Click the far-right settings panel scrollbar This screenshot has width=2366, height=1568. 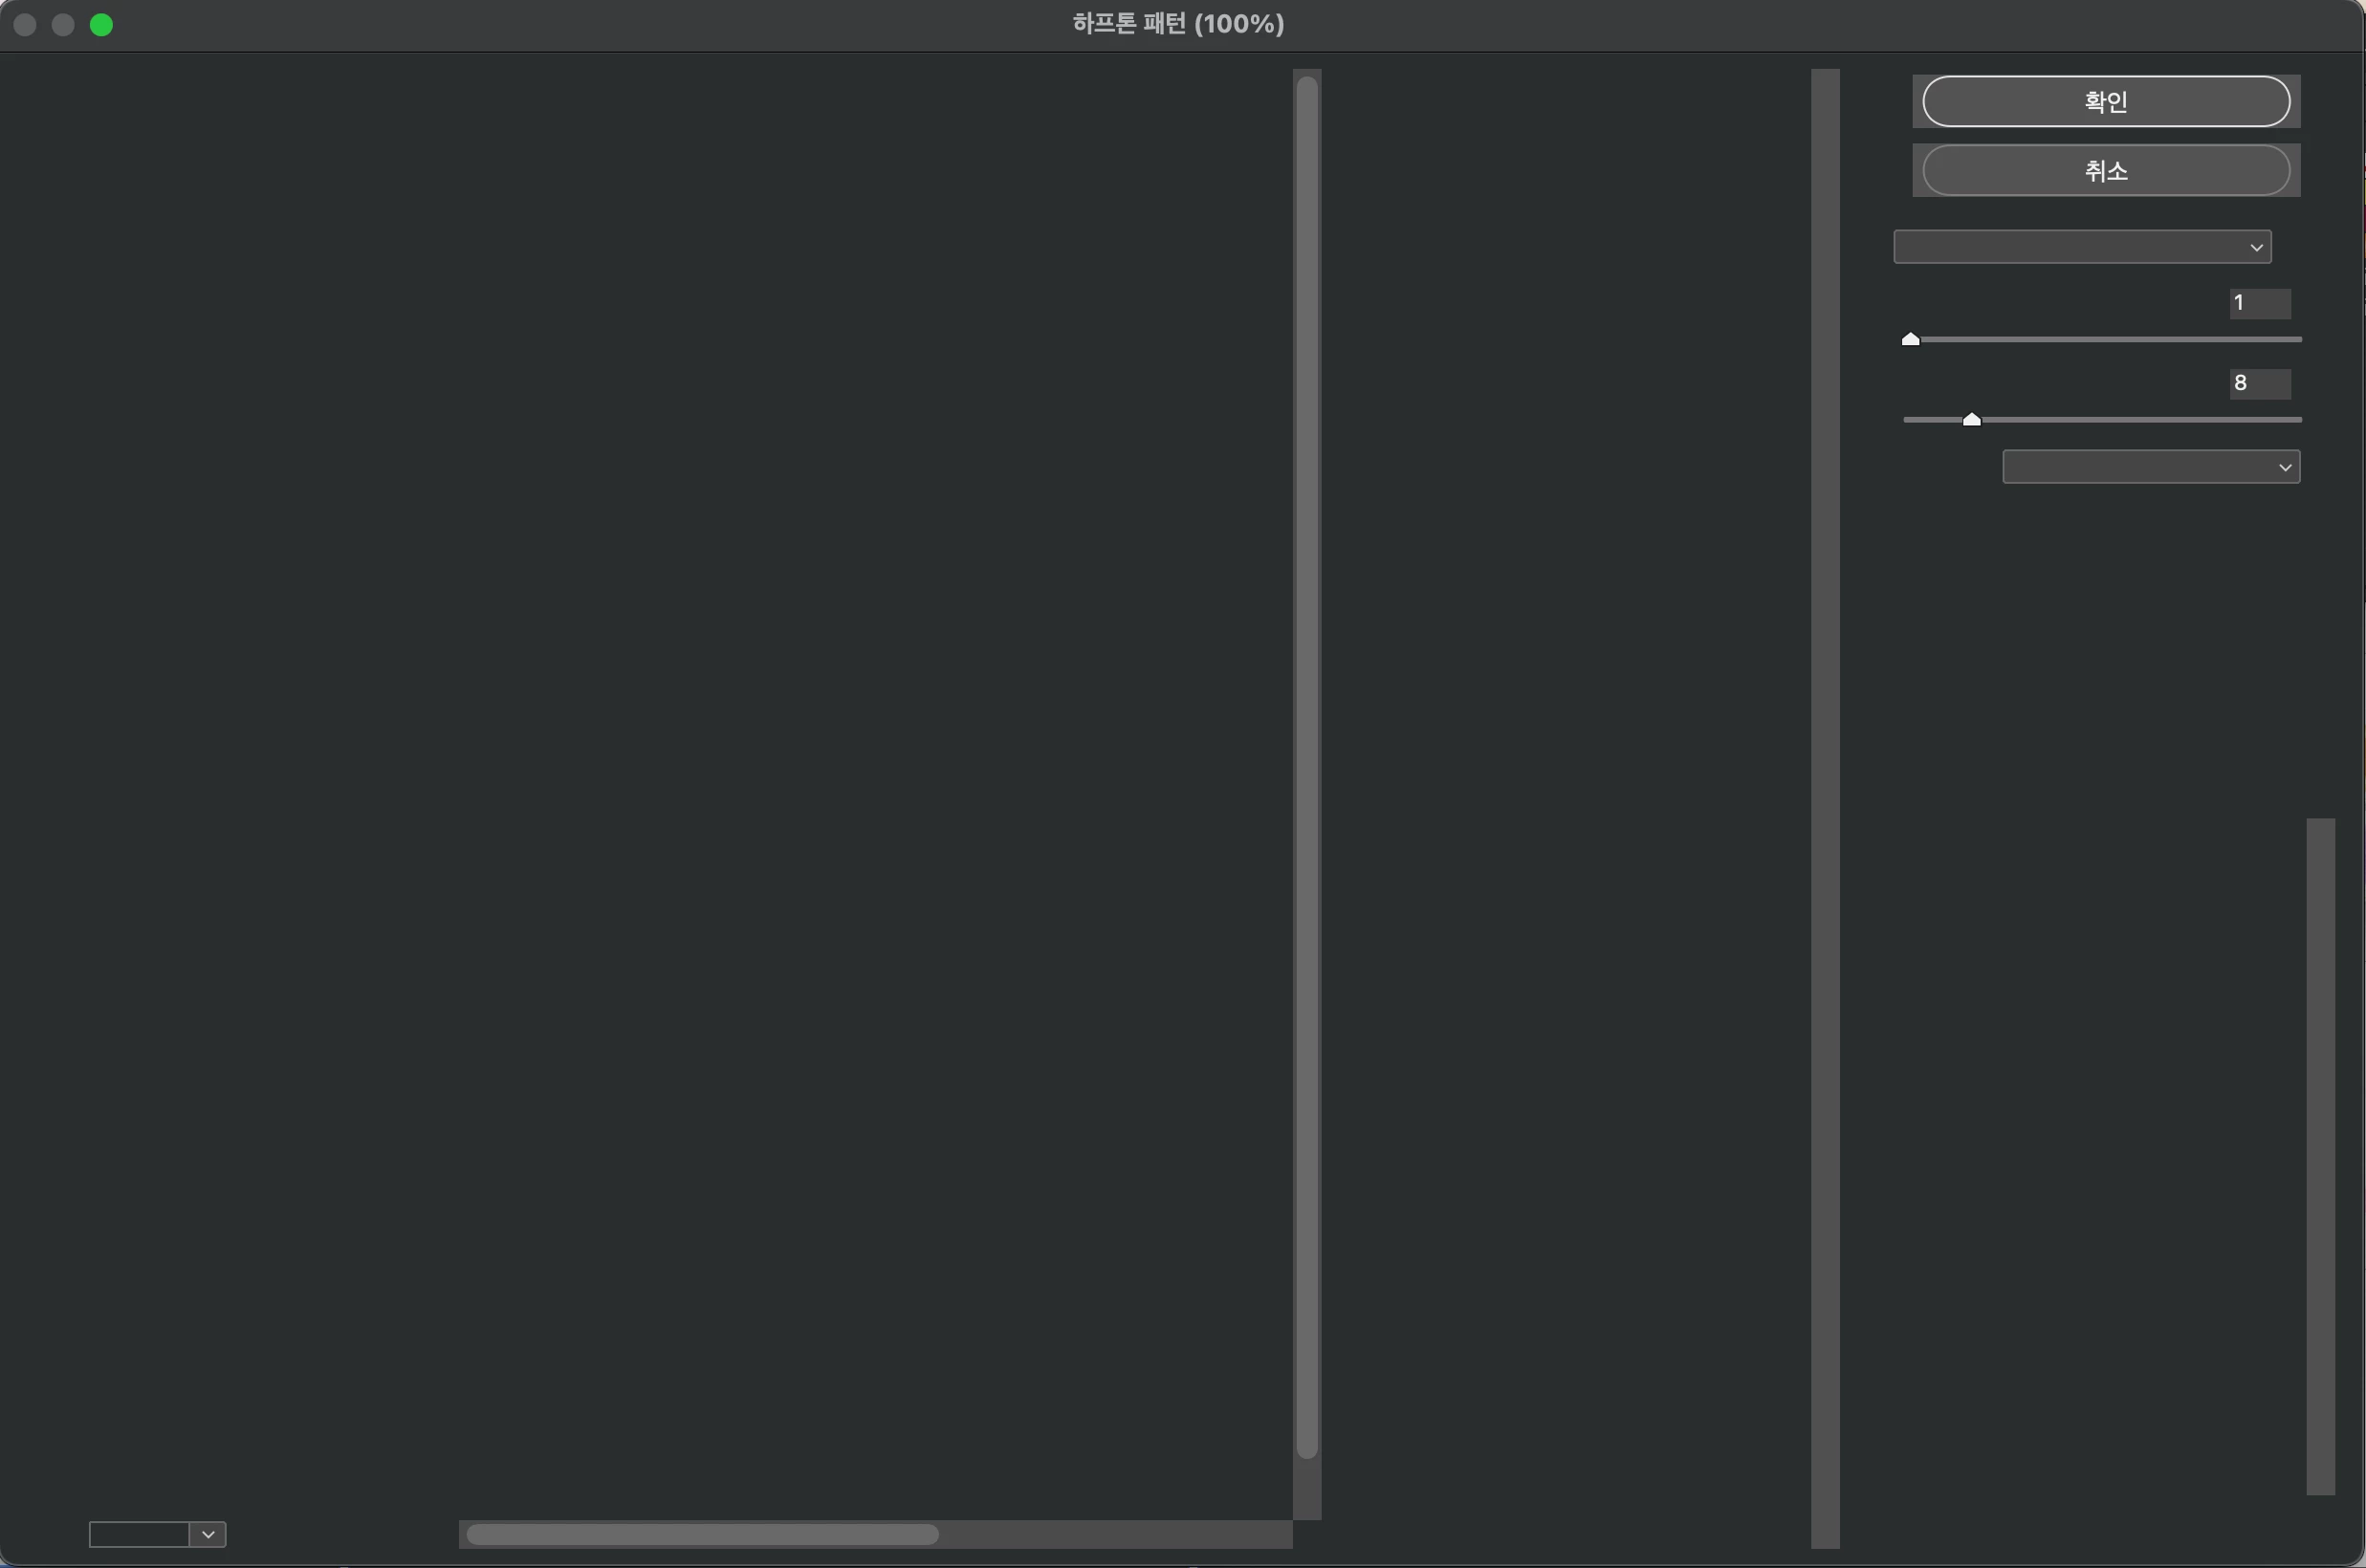point(2320,1155)
